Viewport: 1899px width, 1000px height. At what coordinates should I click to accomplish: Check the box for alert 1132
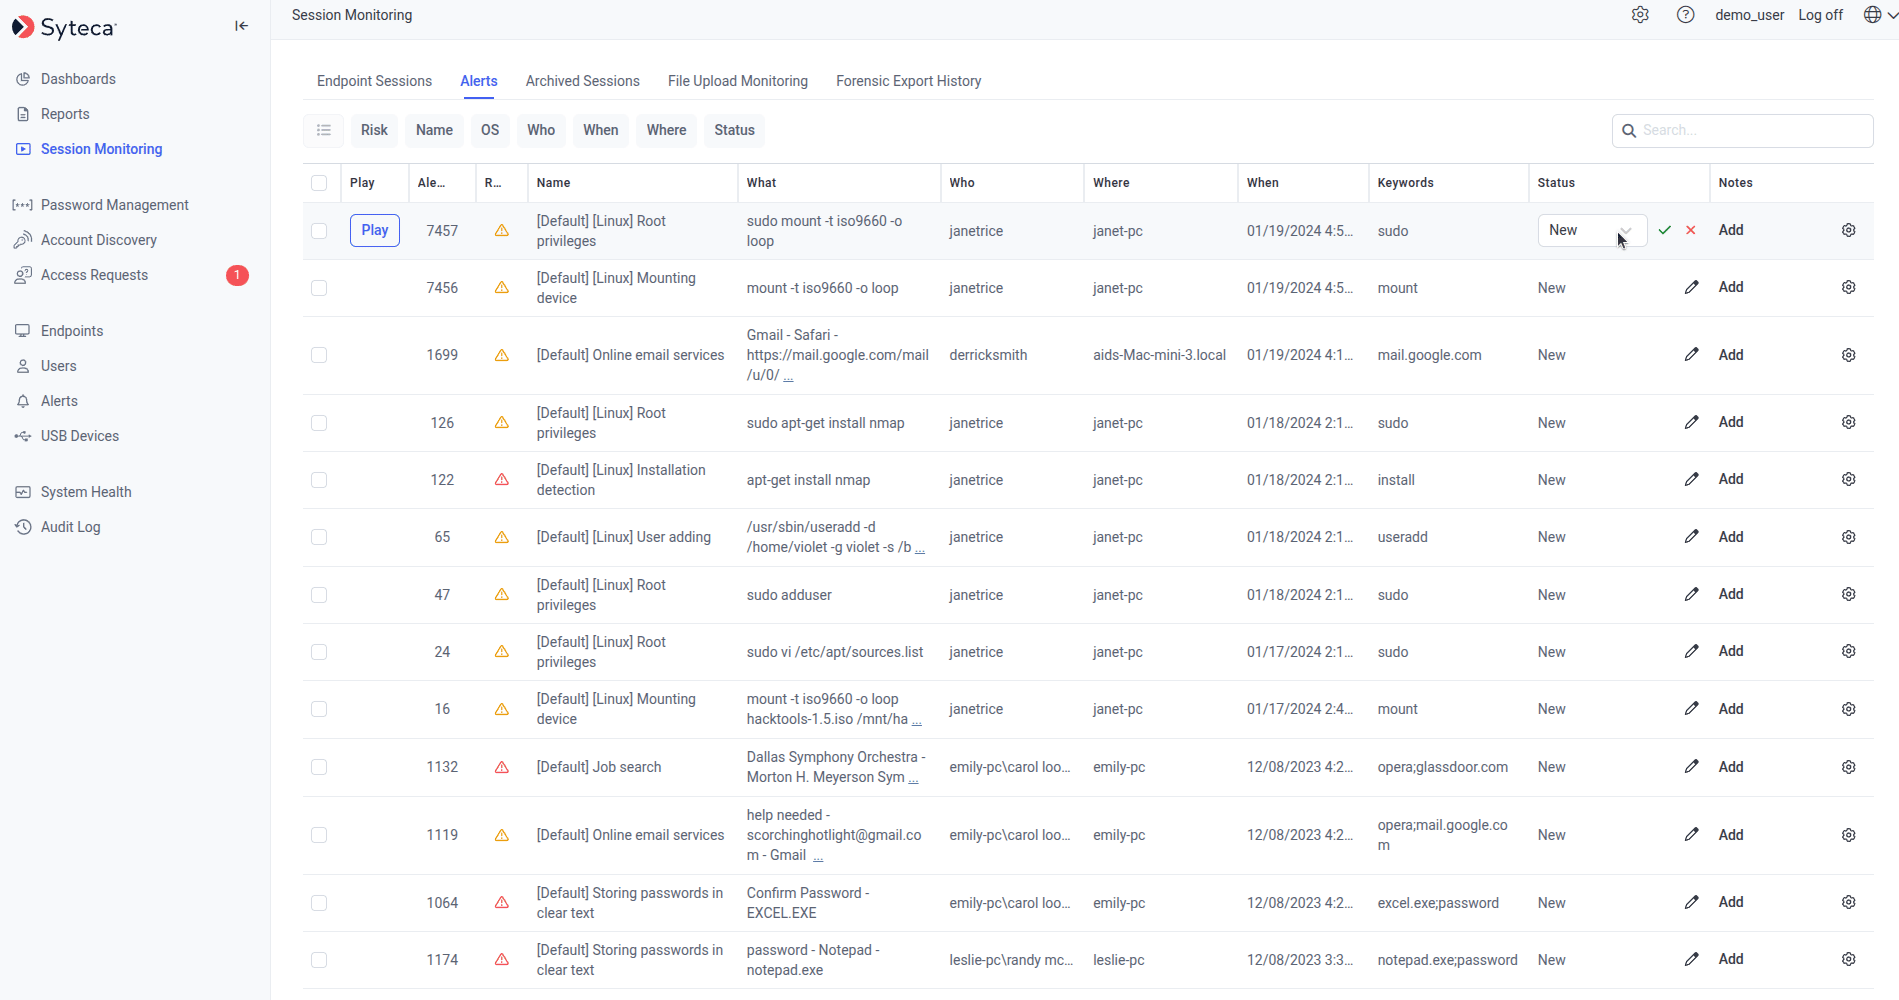[319, 767]
